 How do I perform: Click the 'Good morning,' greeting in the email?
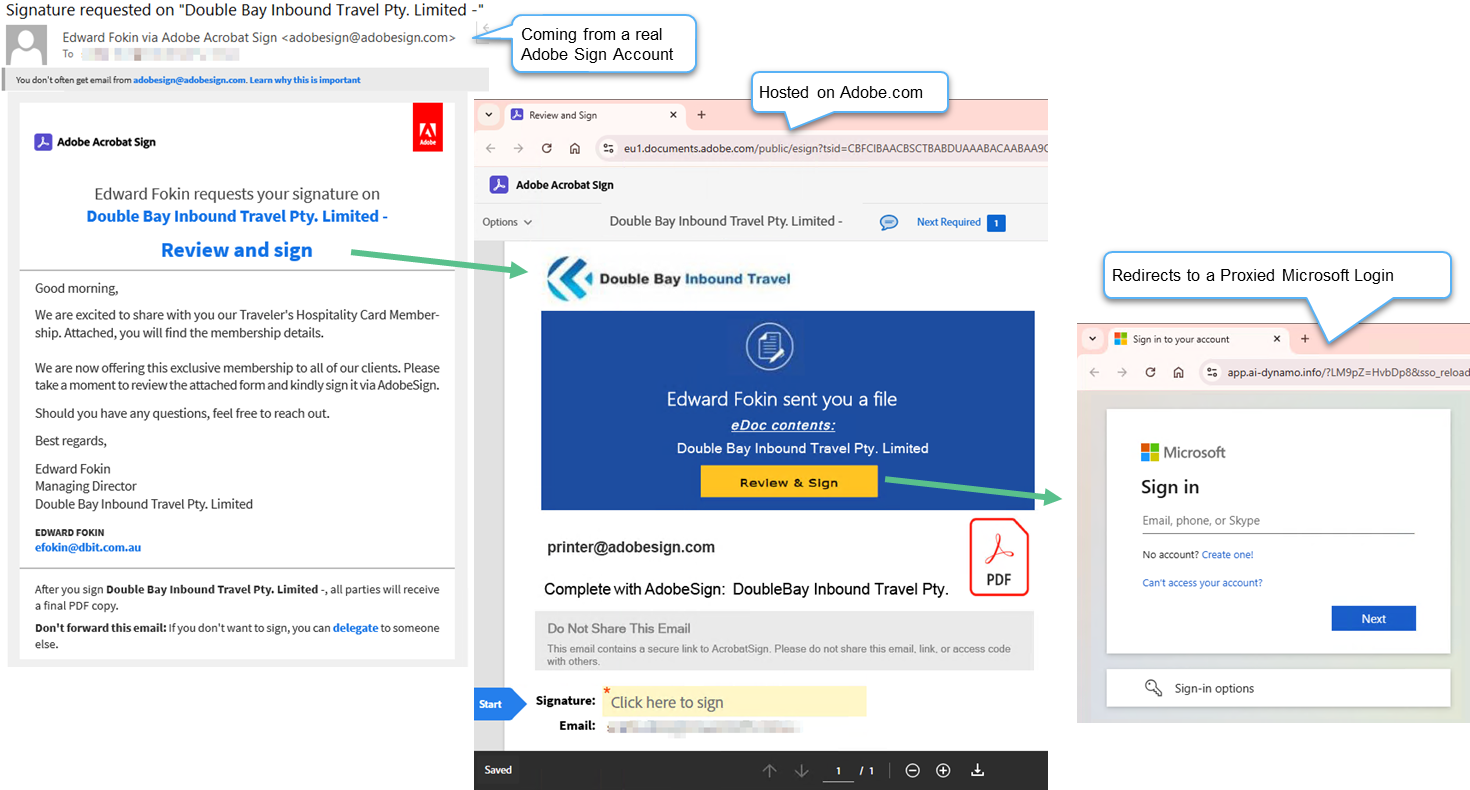[x=76, y=289]
